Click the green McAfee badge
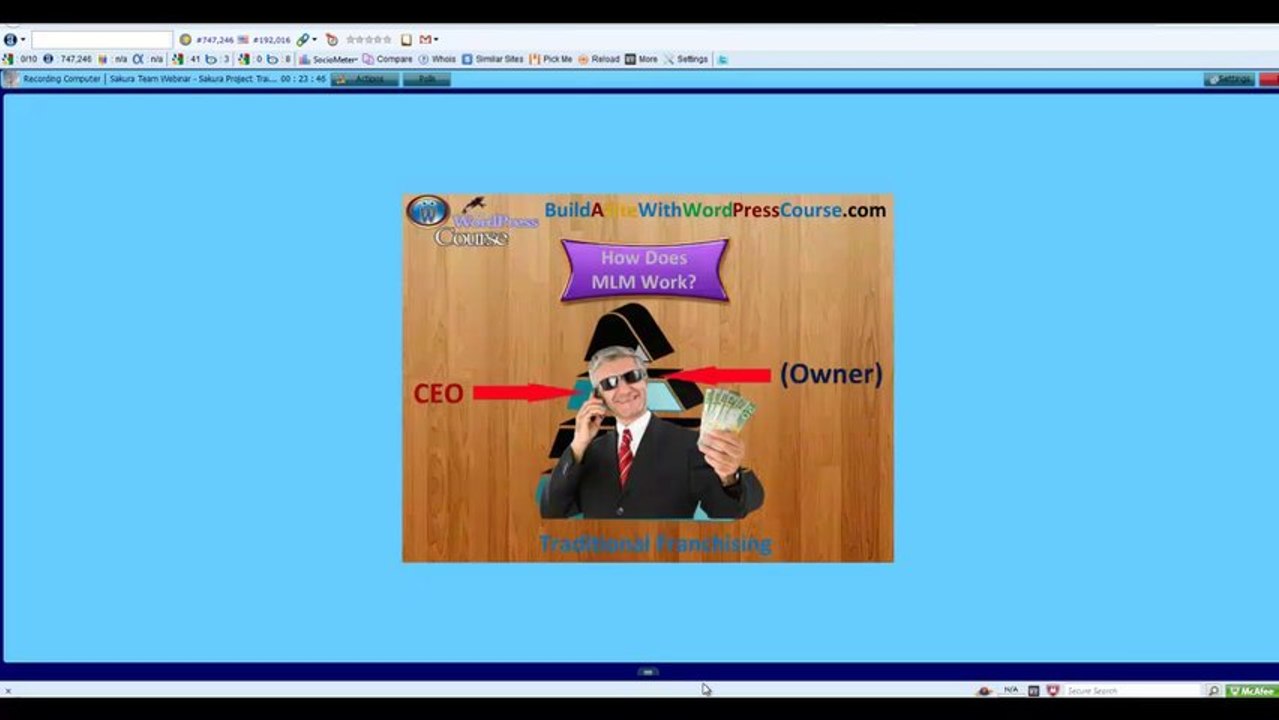Viewport: 1279px width, 720px height. 1252,690
